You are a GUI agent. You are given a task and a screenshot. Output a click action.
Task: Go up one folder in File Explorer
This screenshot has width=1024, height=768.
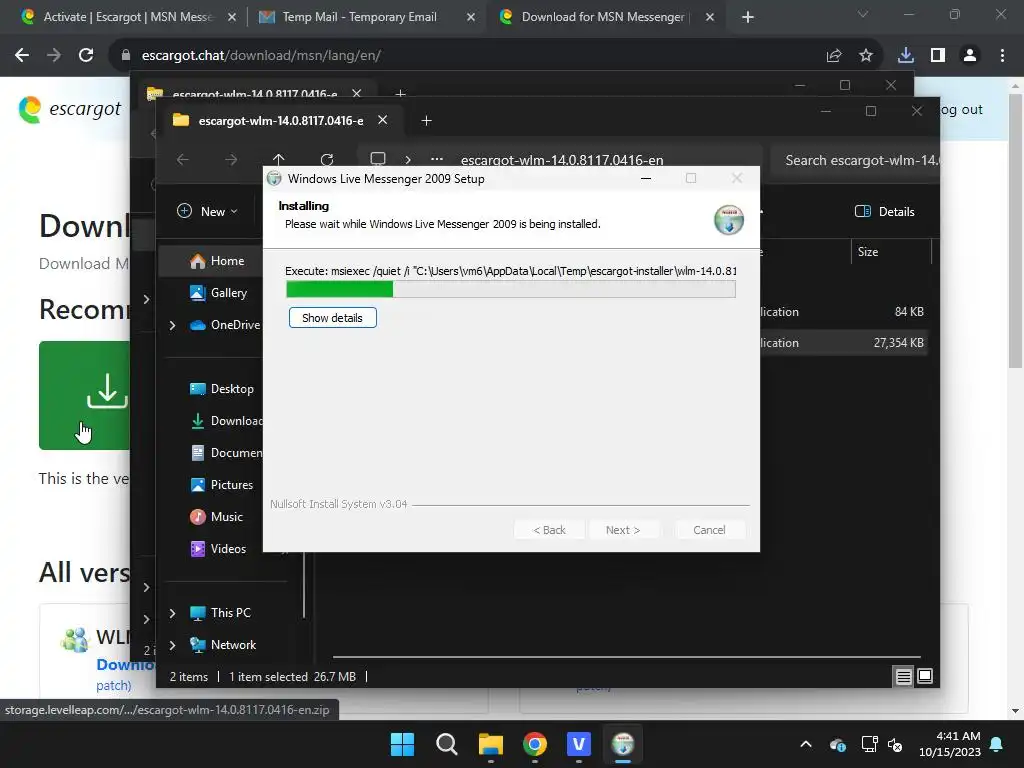click(278, 159)
